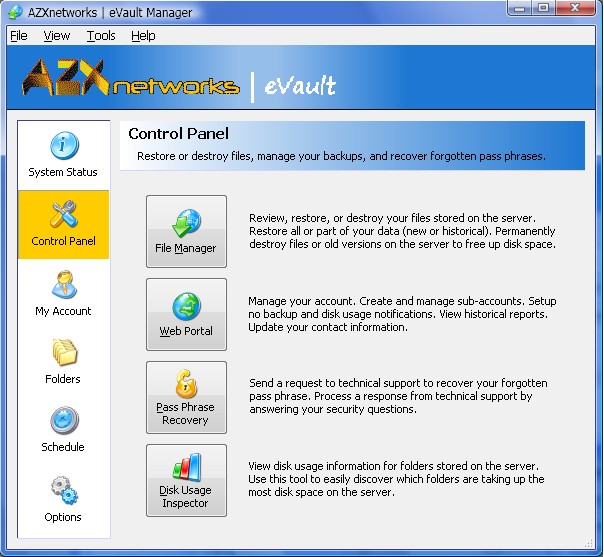Click the AZX networks logo in banner
604x557 pixels.
[131, 78]
